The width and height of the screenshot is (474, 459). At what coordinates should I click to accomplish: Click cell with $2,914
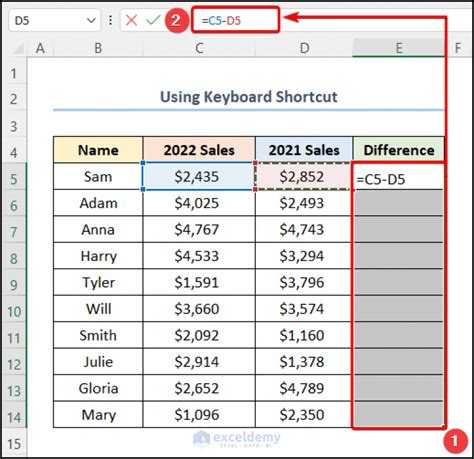point(199,362)
